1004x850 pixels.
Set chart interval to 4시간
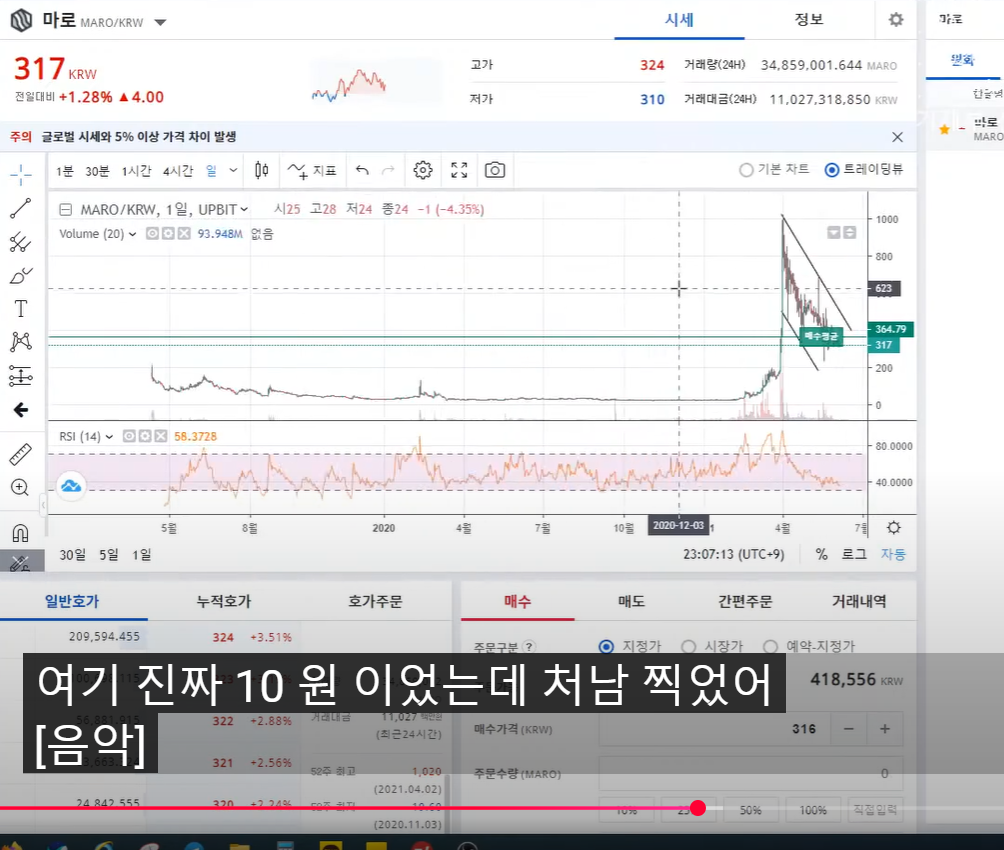(178, 171)
